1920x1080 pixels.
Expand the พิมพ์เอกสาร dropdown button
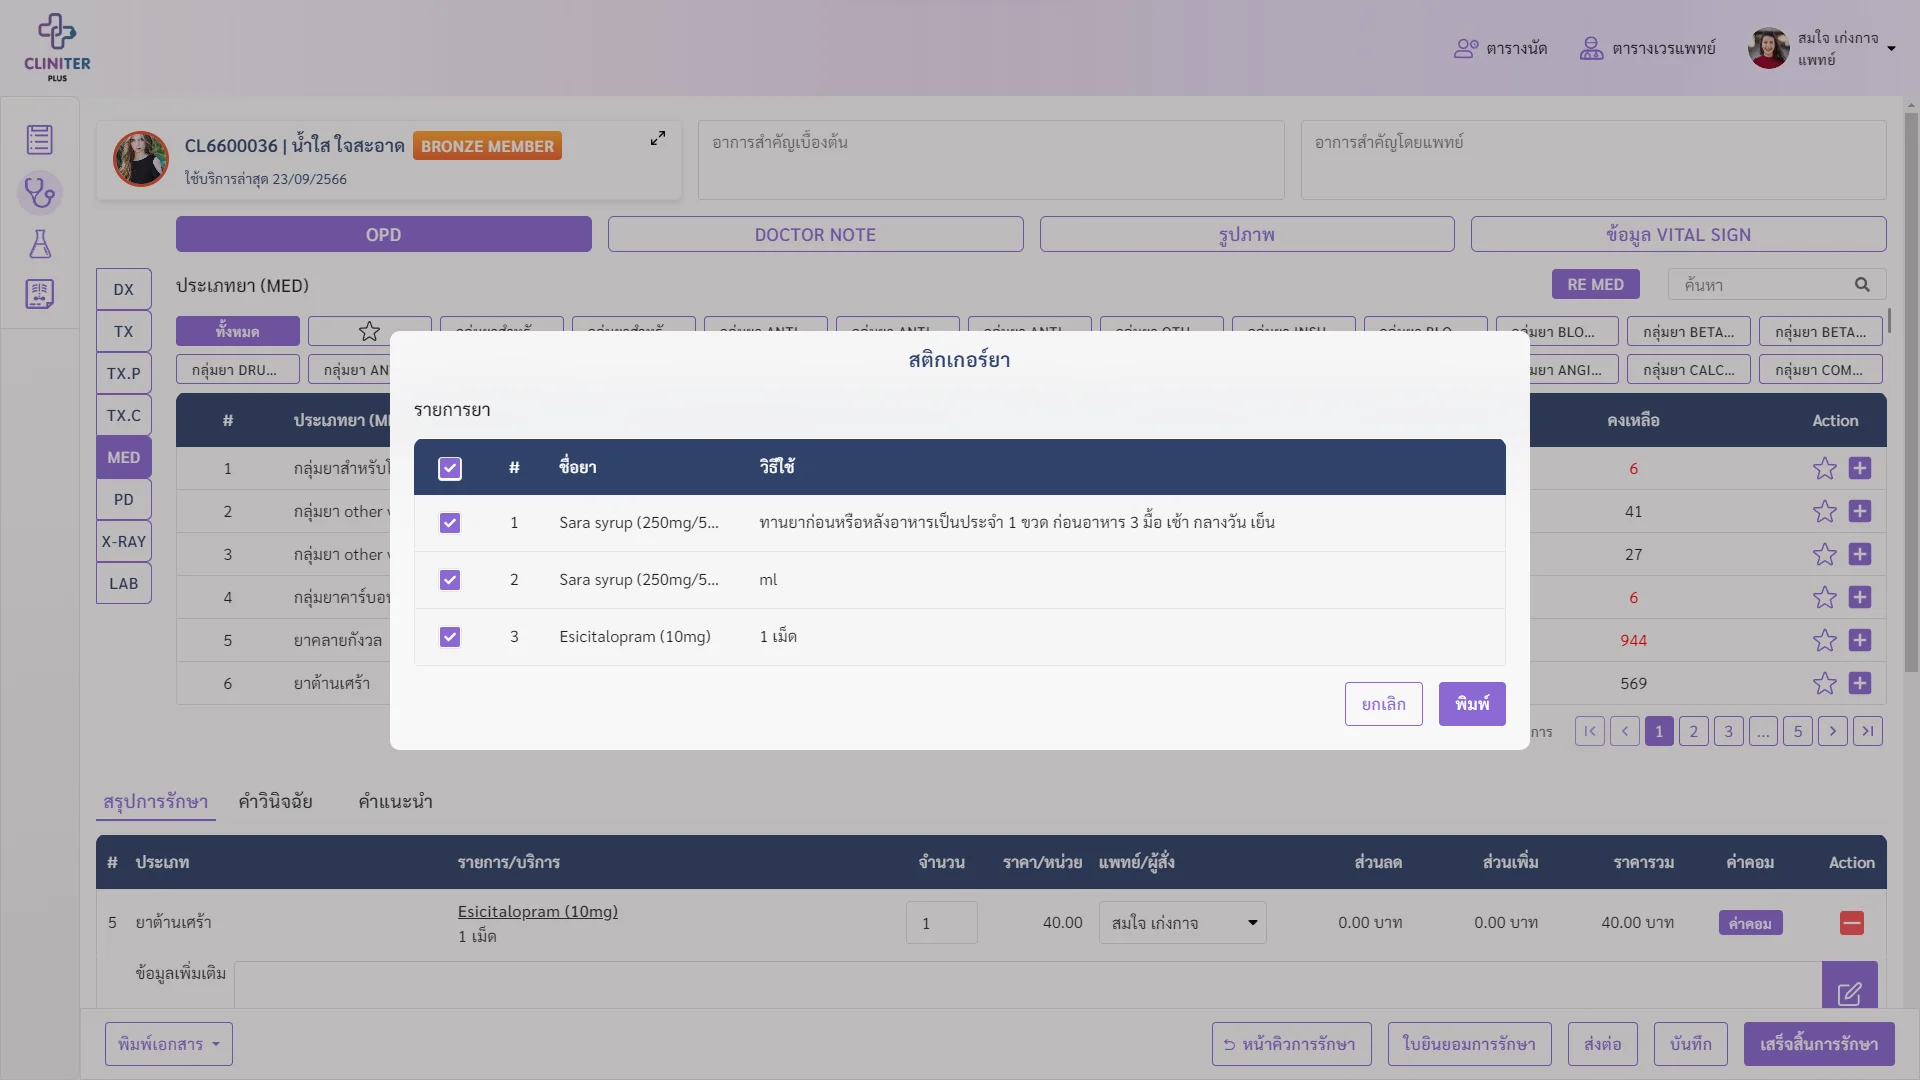click(x=169, y=1044)
